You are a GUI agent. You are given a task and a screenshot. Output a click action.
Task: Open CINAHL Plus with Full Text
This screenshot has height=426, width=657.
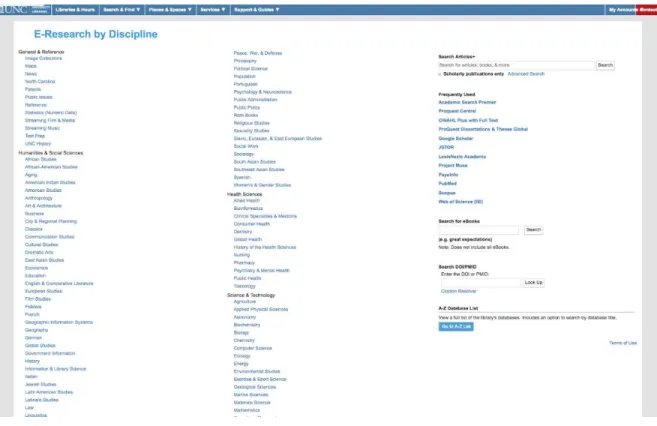click(468, 120)
